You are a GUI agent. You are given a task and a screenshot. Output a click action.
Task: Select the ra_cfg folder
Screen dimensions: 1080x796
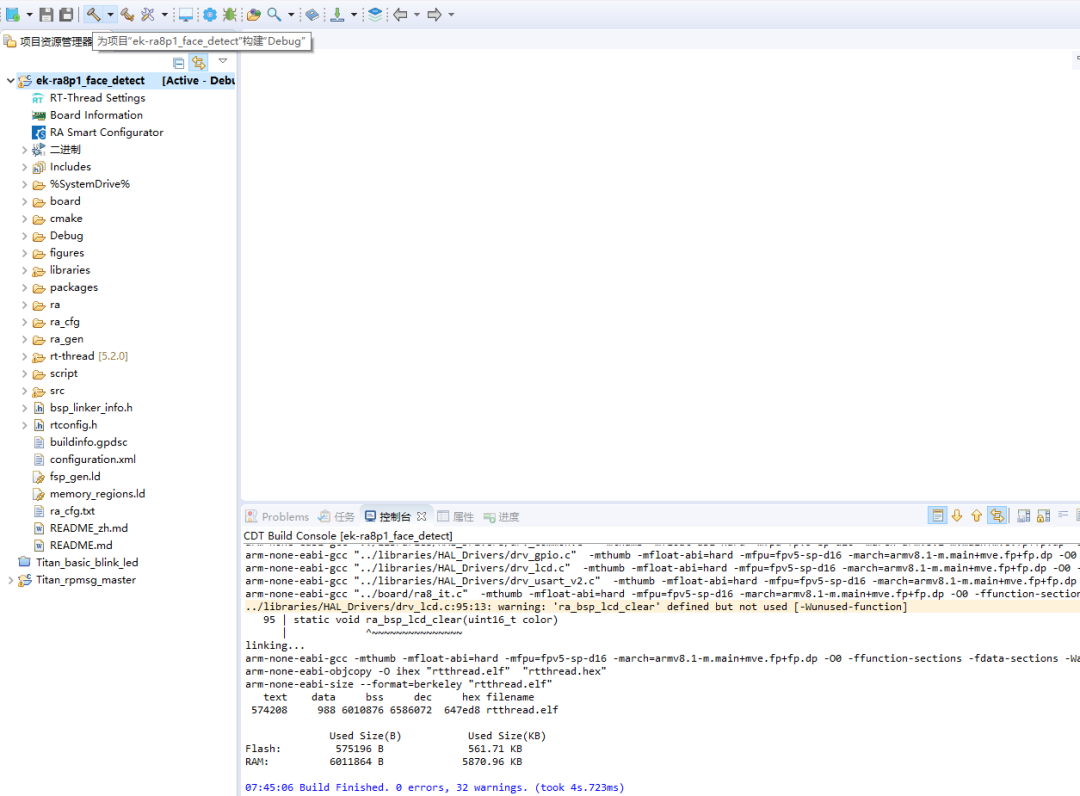(x=64, y=322)
